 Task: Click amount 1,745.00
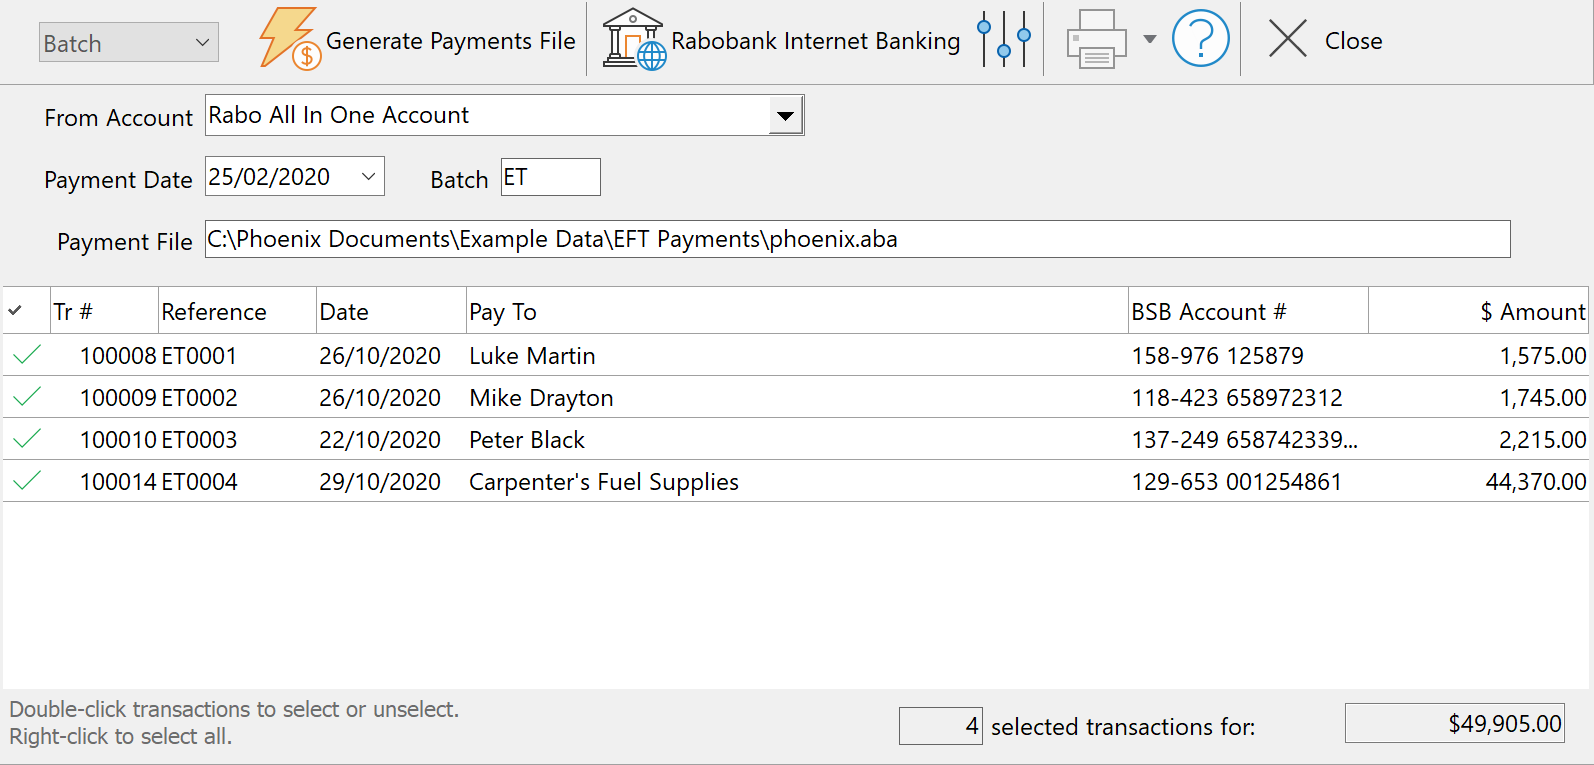[x=1543, y=398]
